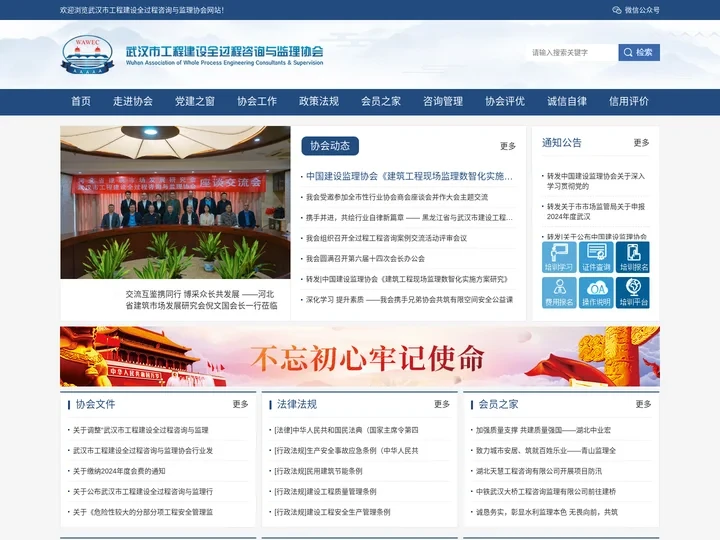Go to 首页 in navigation bar
720x540 pixels.
pyautogui.click(x=81, y=101)
